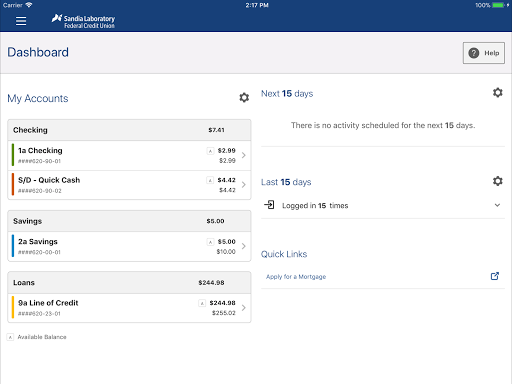Open the Apply for a Mortgage link
The height and width of the screenshot is (384, 512).
pos(296,277)
